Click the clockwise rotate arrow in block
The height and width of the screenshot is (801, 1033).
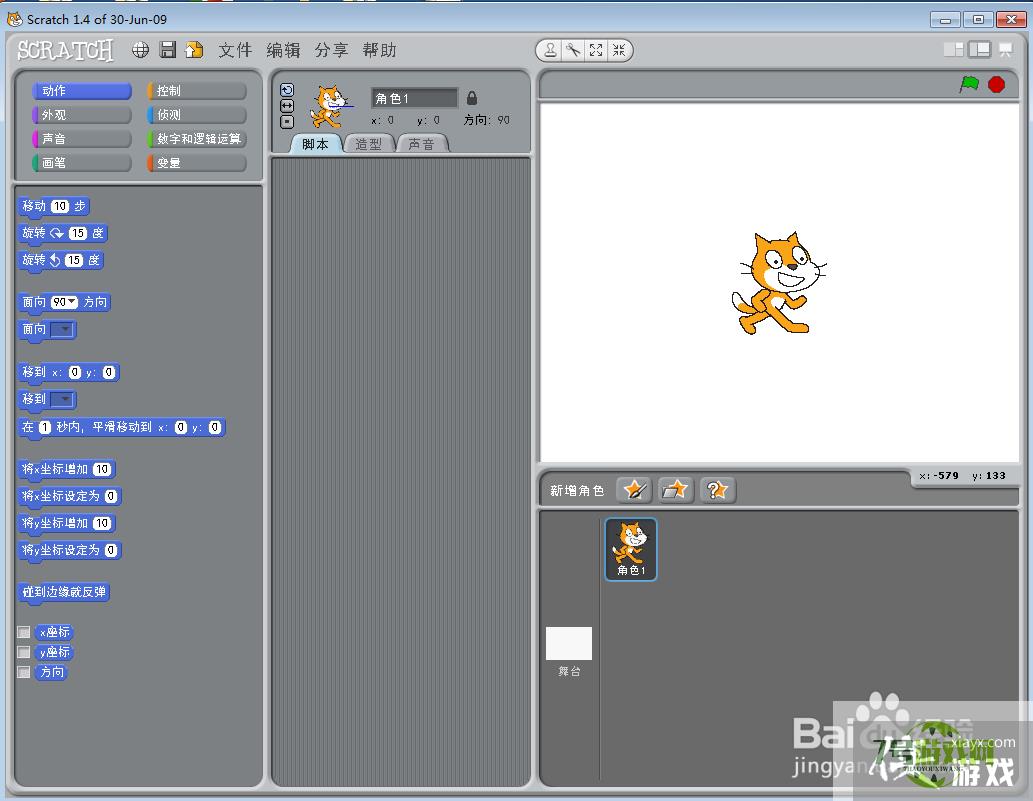57,233
